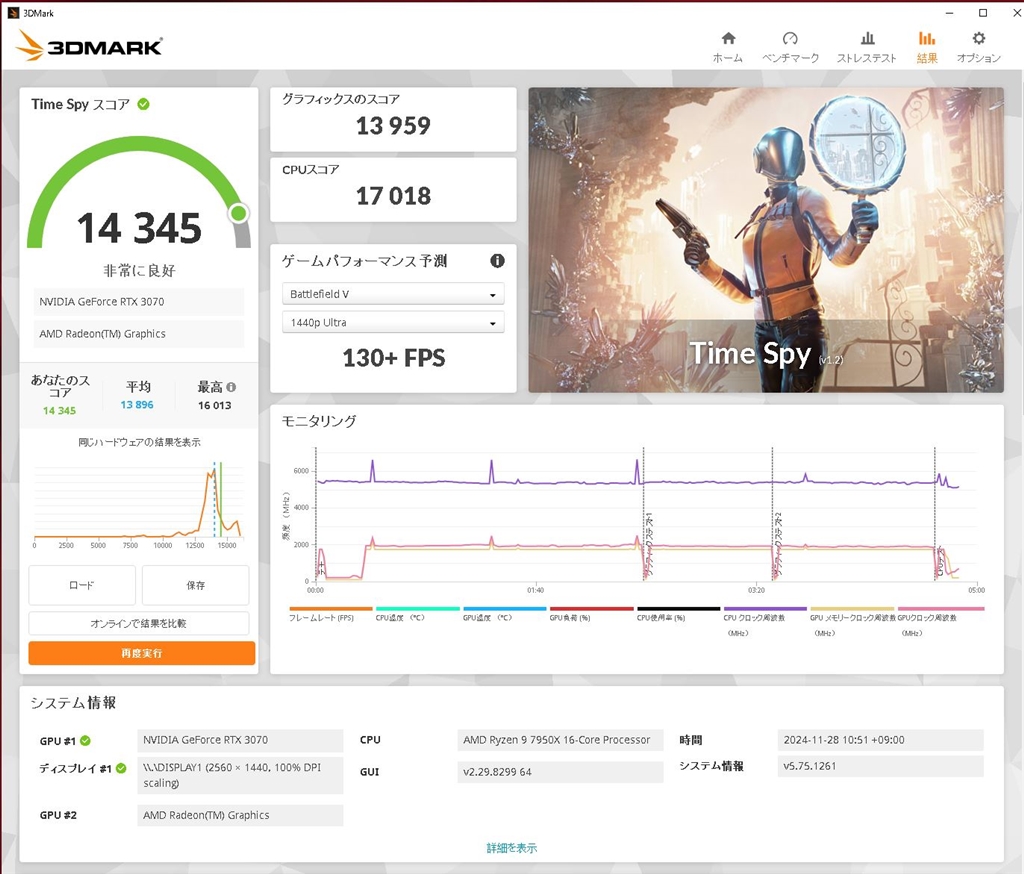Open the ストレステスト chart icon
The height and width of the screenshot is (874, 1024).
coord(867,38)
